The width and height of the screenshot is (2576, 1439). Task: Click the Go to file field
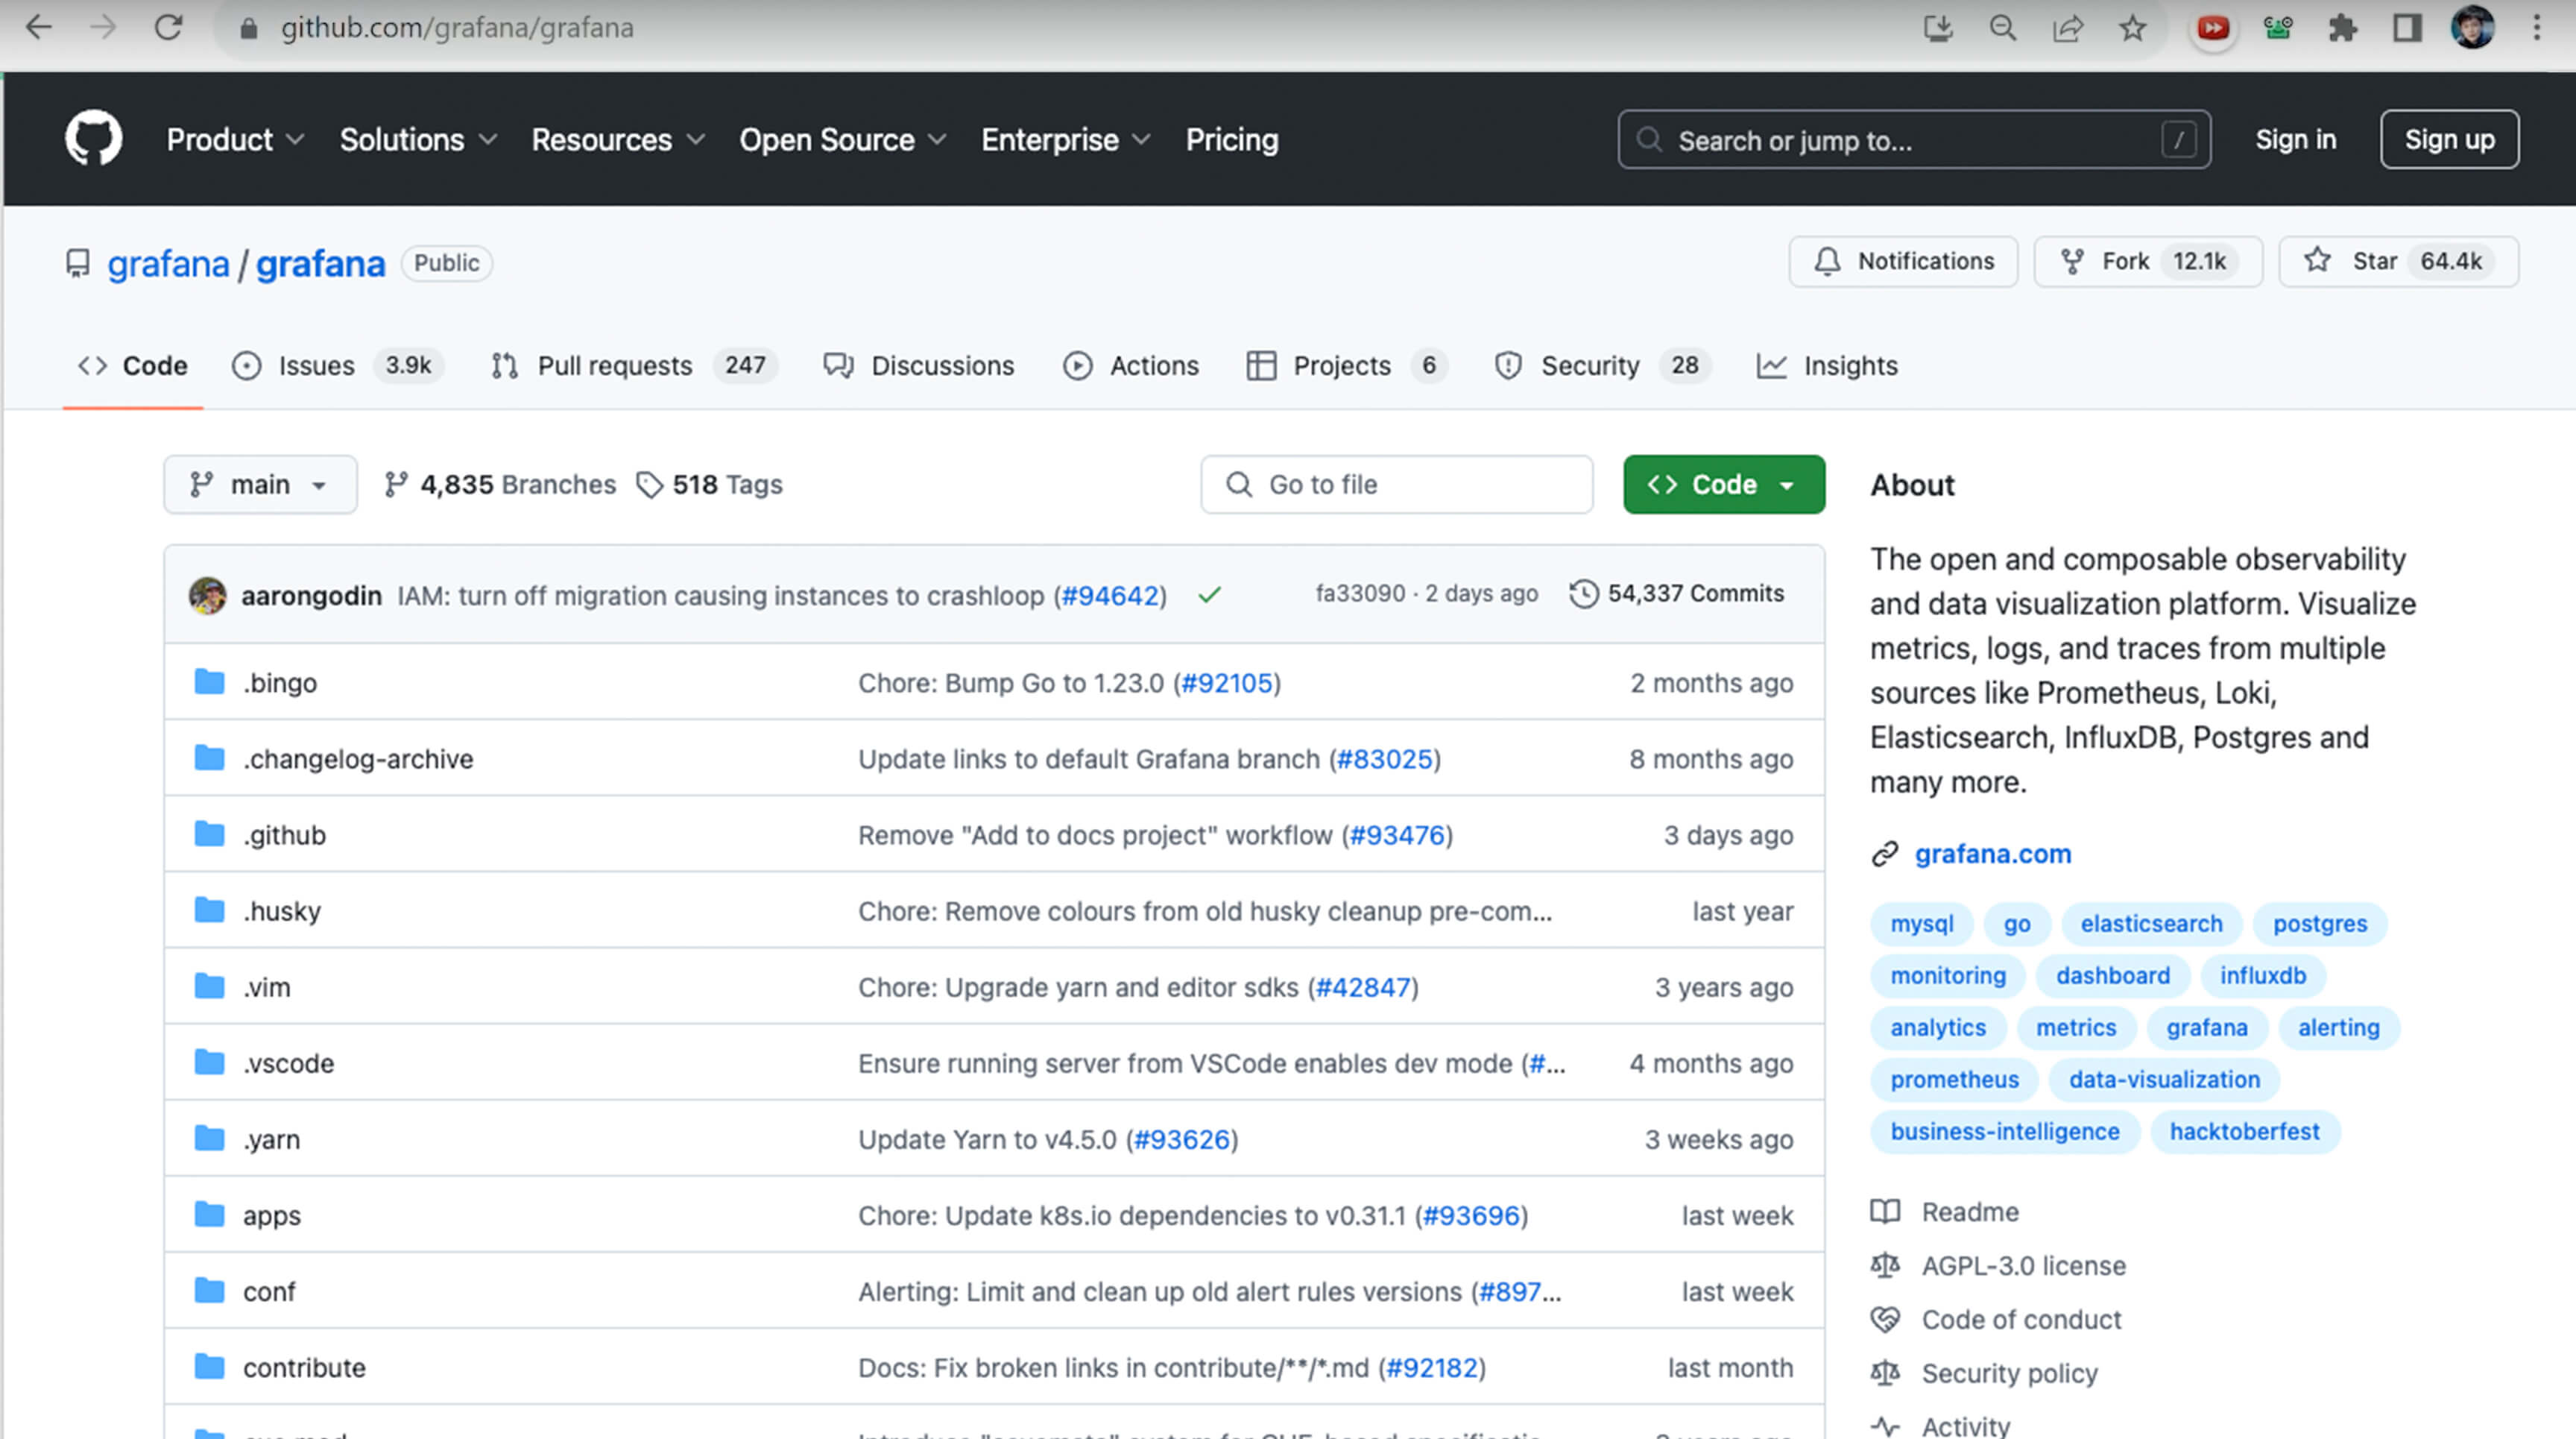pos(1396,484)
